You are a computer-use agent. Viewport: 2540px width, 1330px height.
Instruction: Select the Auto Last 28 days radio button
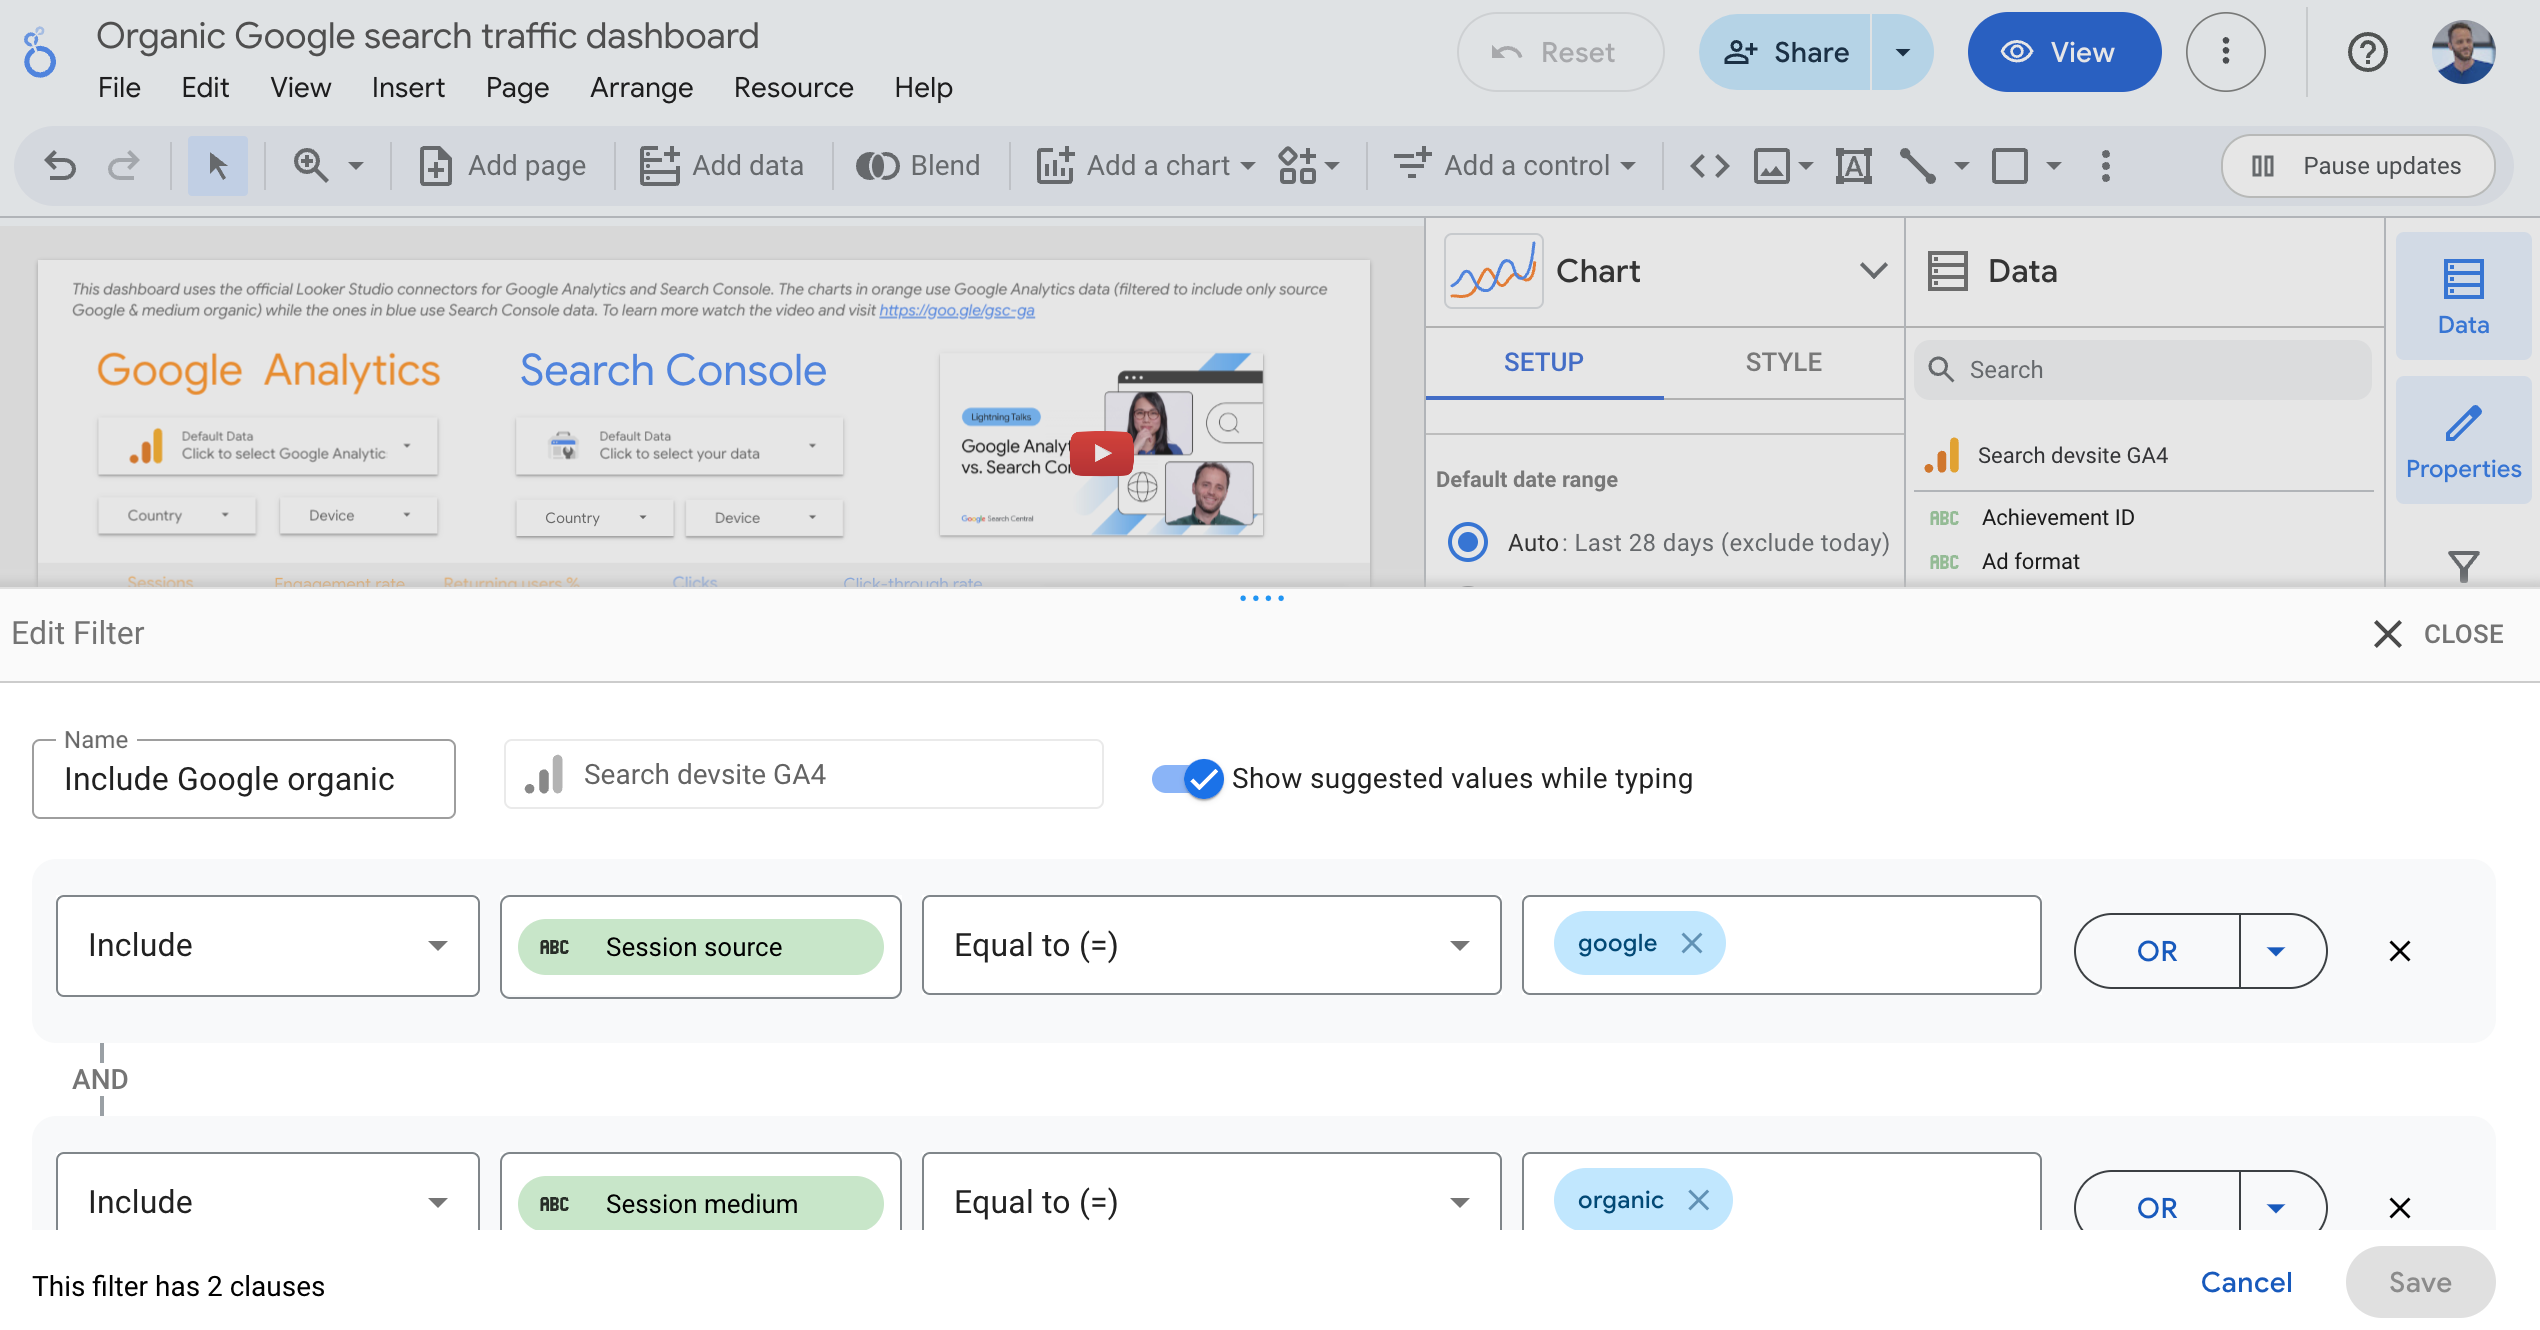(1465, 542)
